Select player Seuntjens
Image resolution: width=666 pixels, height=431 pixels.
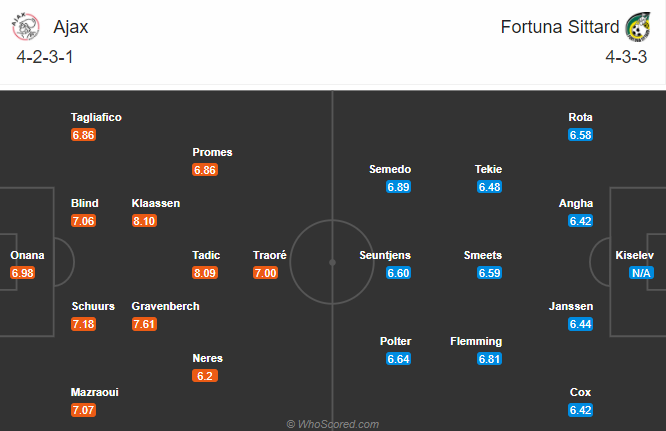385,255
